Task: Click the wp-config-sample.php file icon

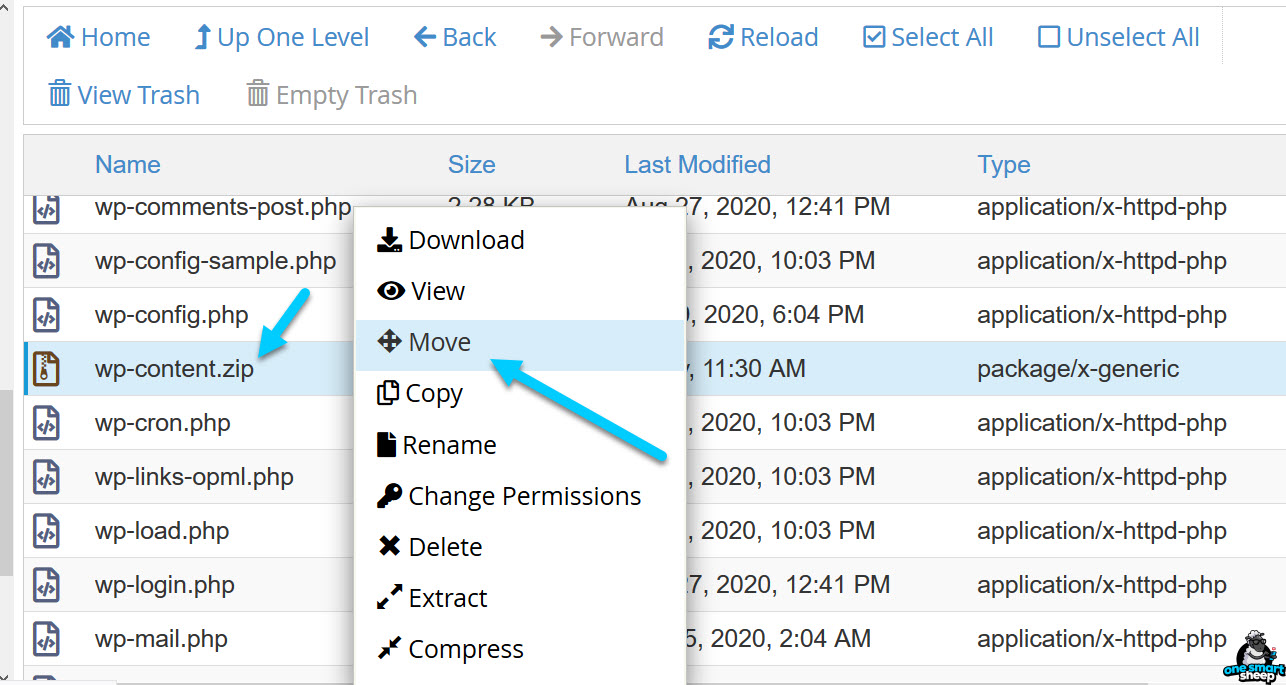Action: 46,261
